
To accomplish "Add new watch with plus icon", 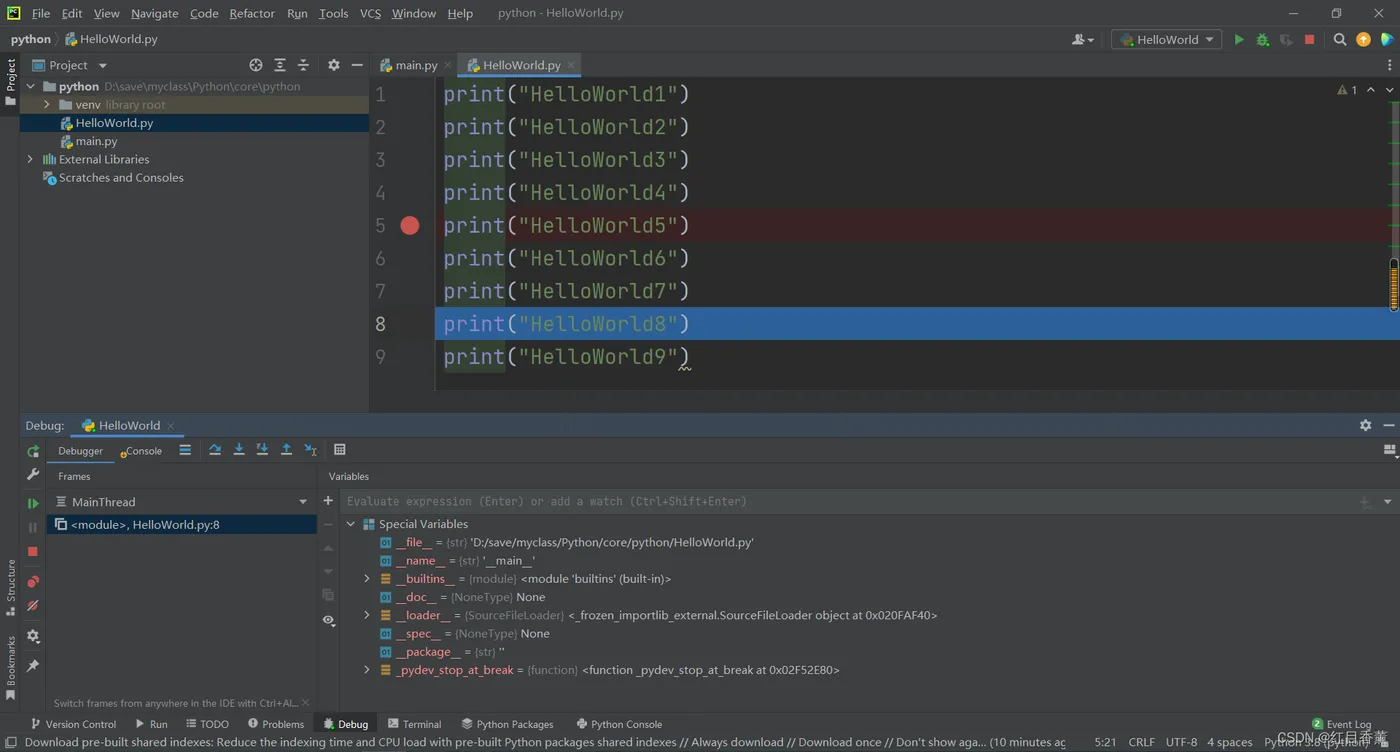I will (328, 500).
